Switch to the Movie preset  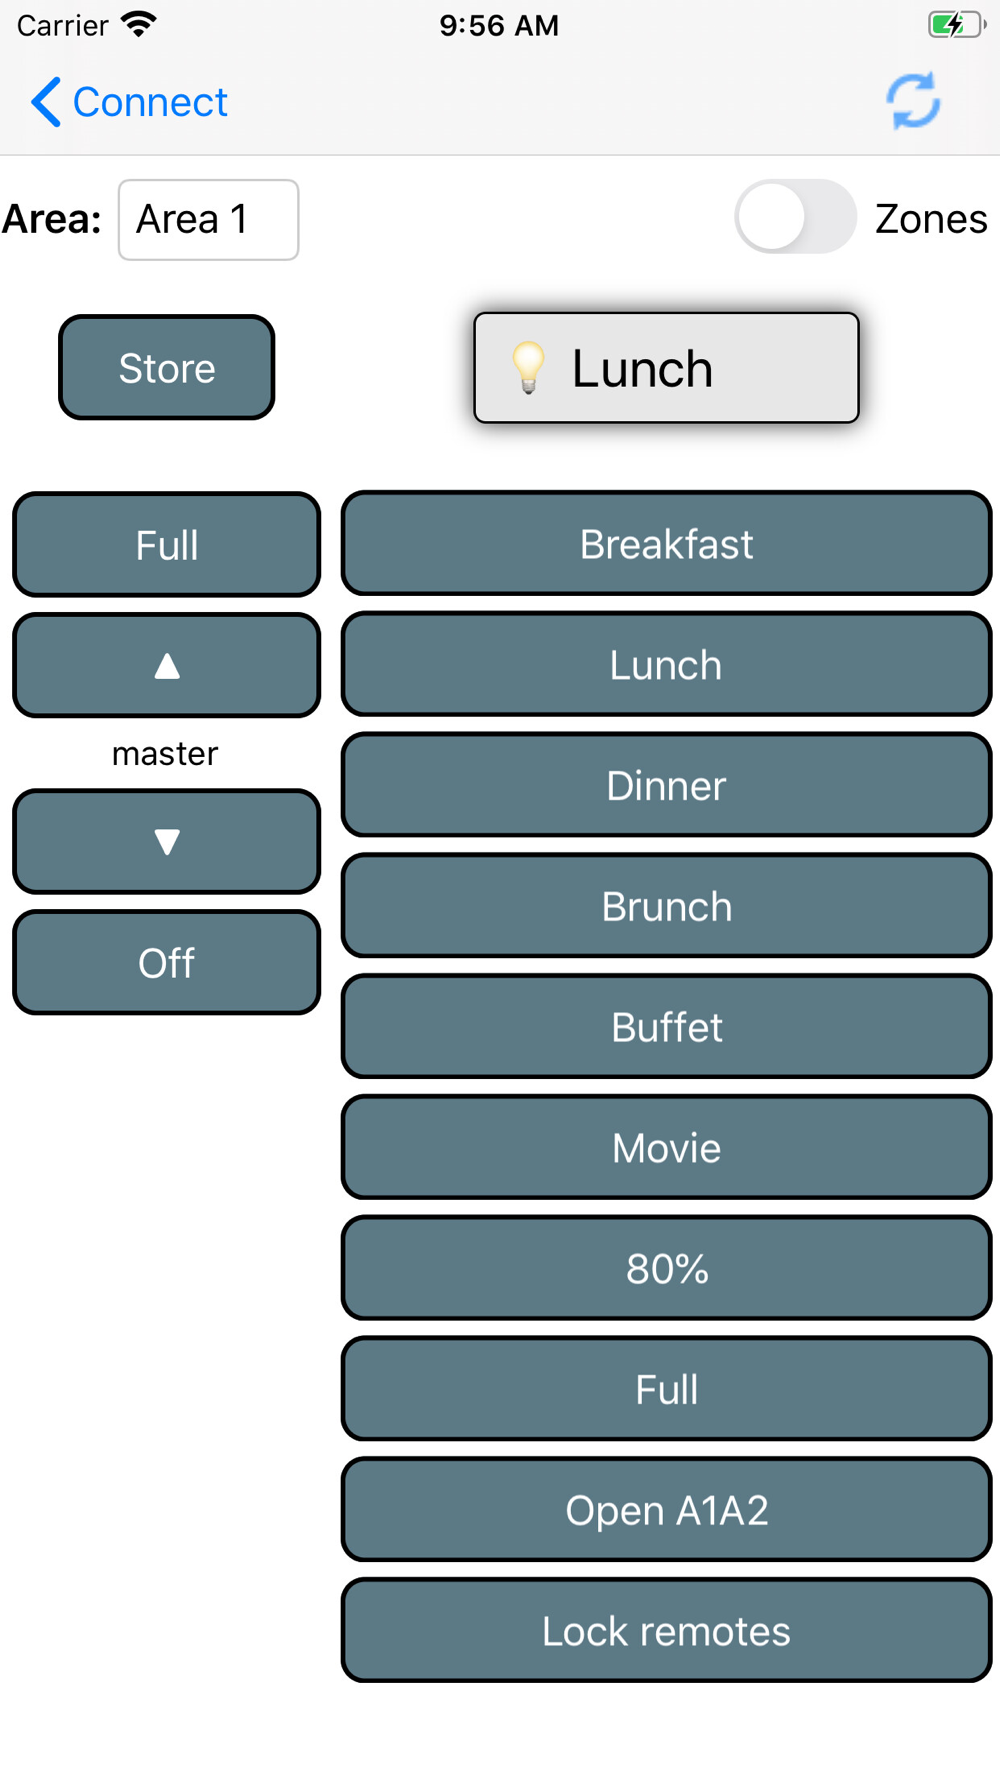[666, 1148]
